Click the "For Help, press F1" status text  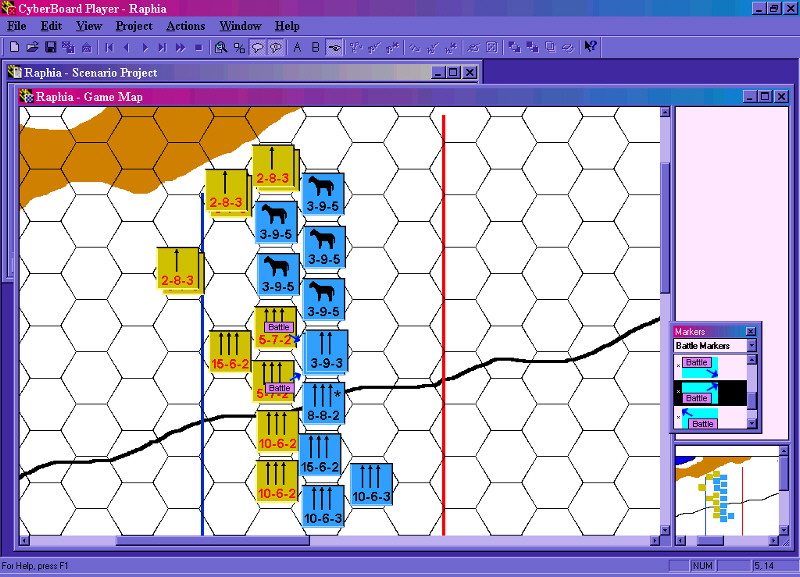(35, 566)
